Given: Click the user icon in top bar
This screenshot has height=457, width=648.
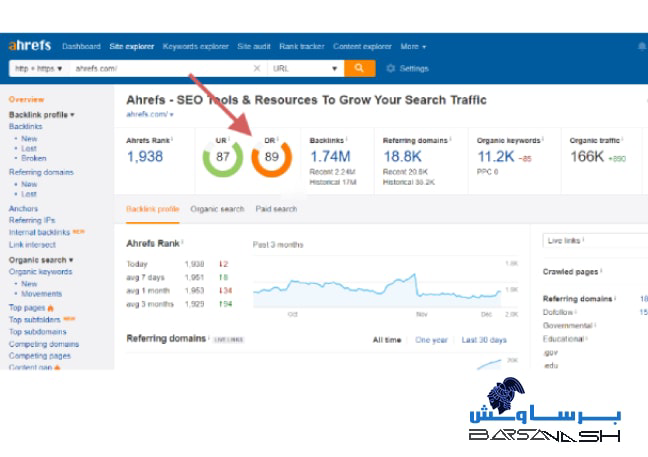Looking at the screenshot, I should click(x=641, y=46).
